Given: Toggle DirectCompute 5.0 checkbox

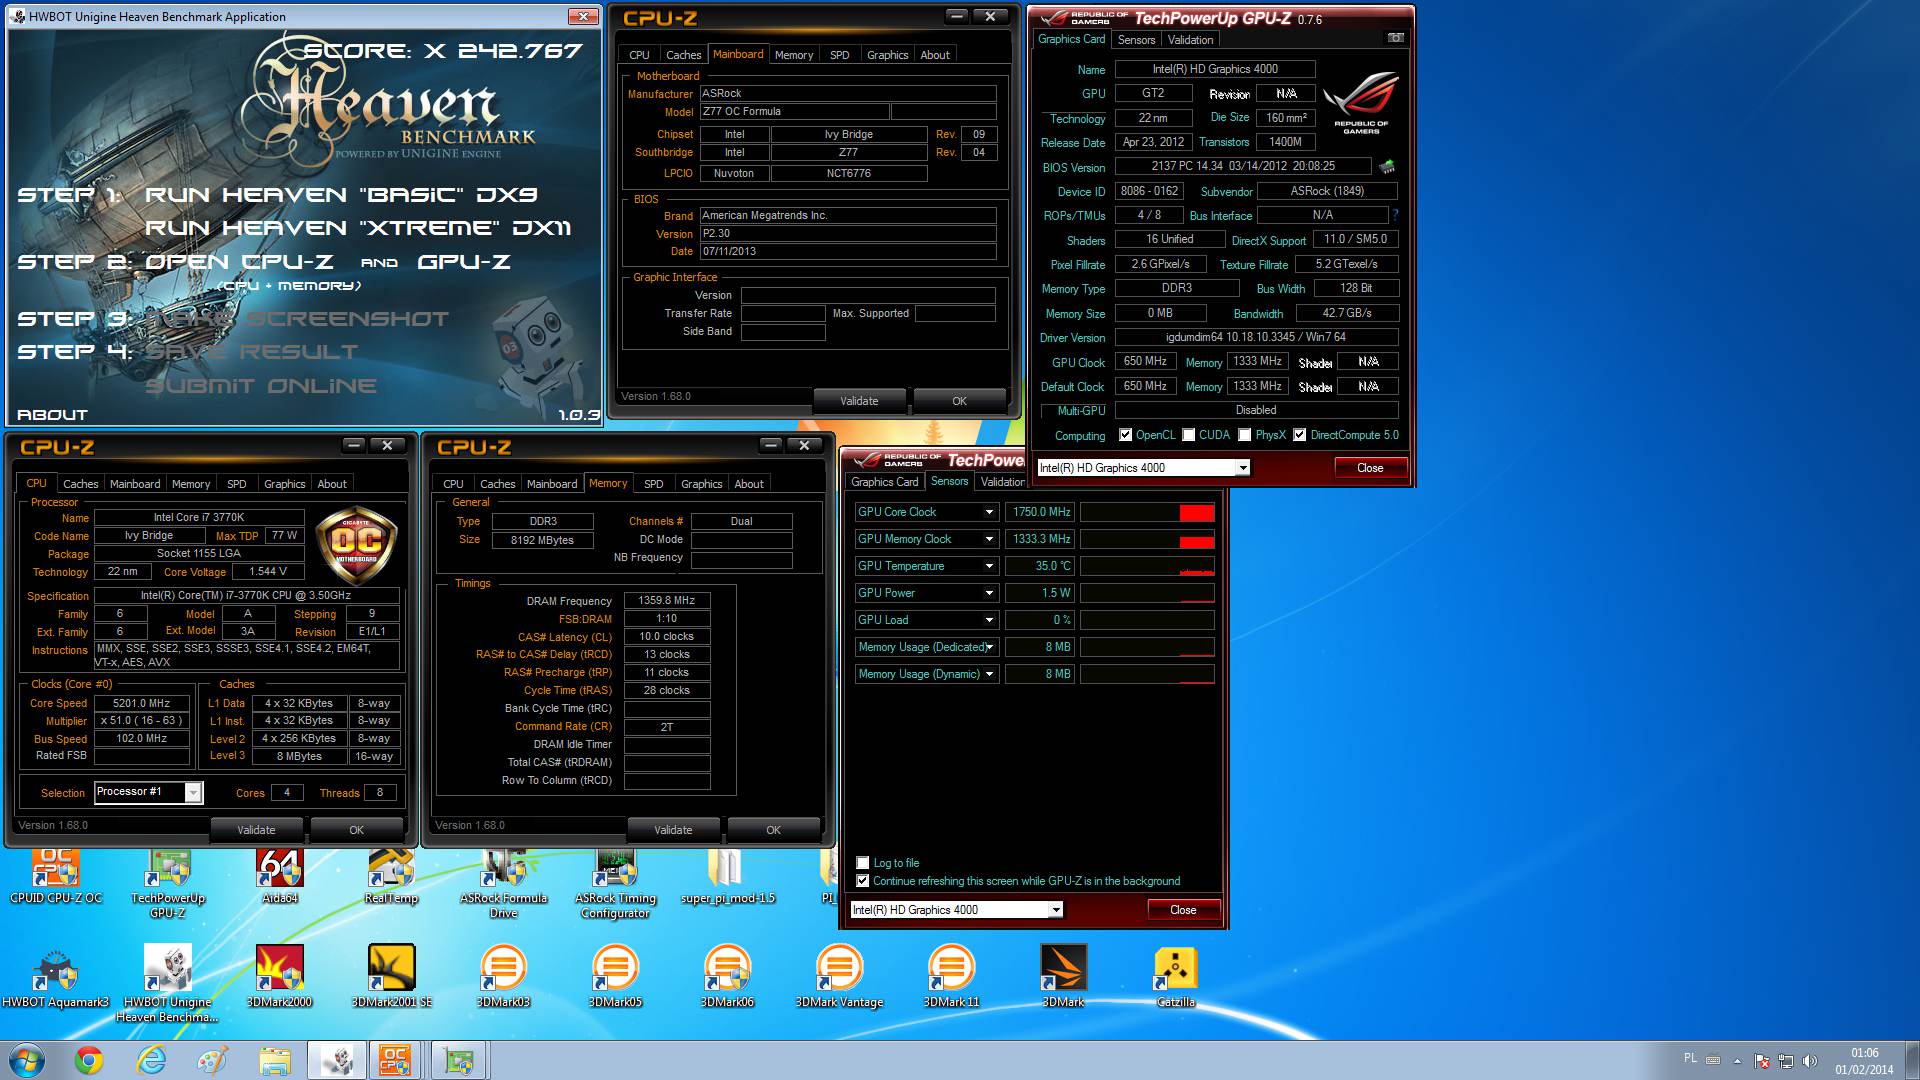Looking at the screenshot, I should [x=1300, y=435].
